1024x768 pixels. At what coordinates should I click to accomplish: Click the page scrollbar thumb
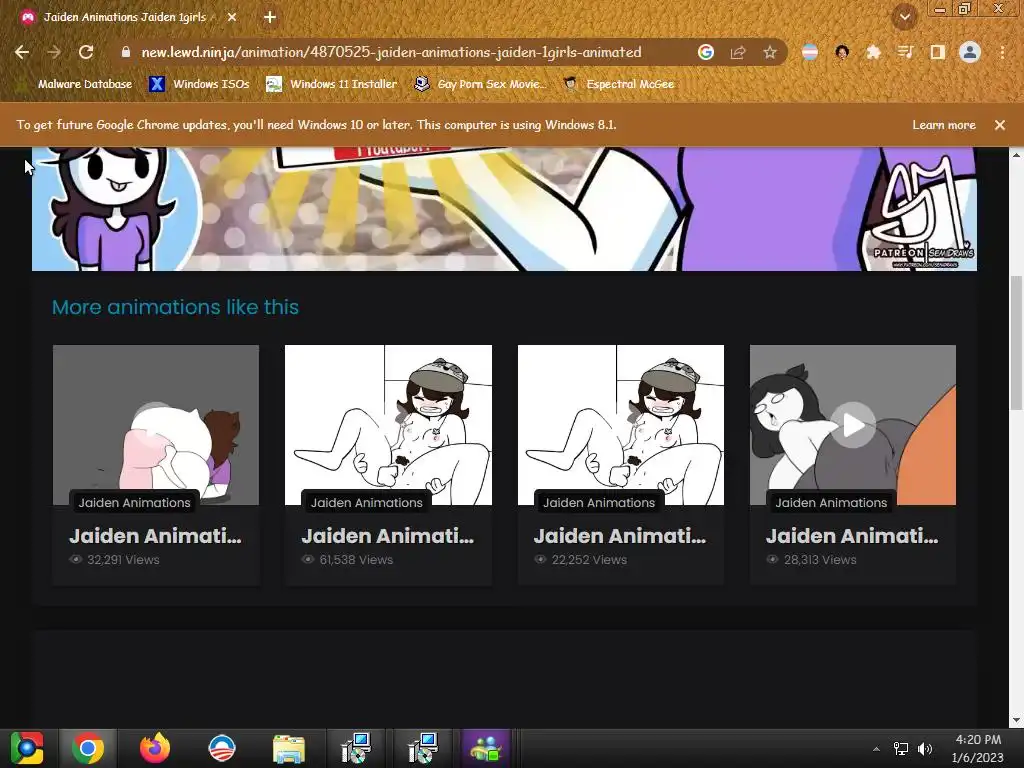pyautogui.click(x=1016, y=343)
